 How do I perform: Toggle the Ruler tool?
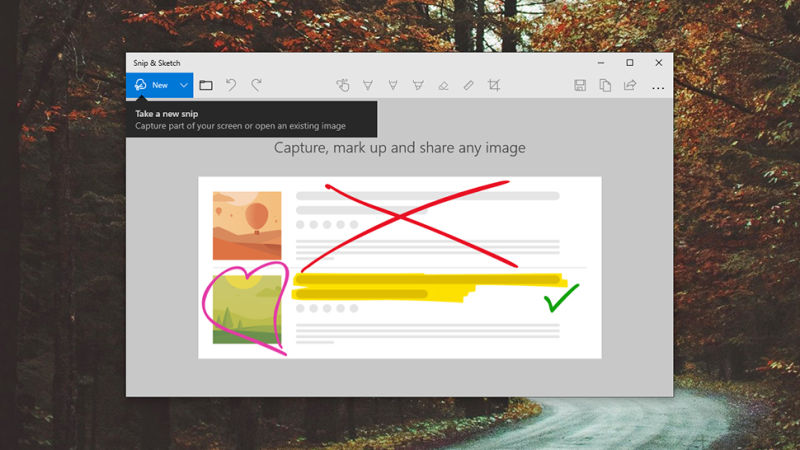coord(468,86)
